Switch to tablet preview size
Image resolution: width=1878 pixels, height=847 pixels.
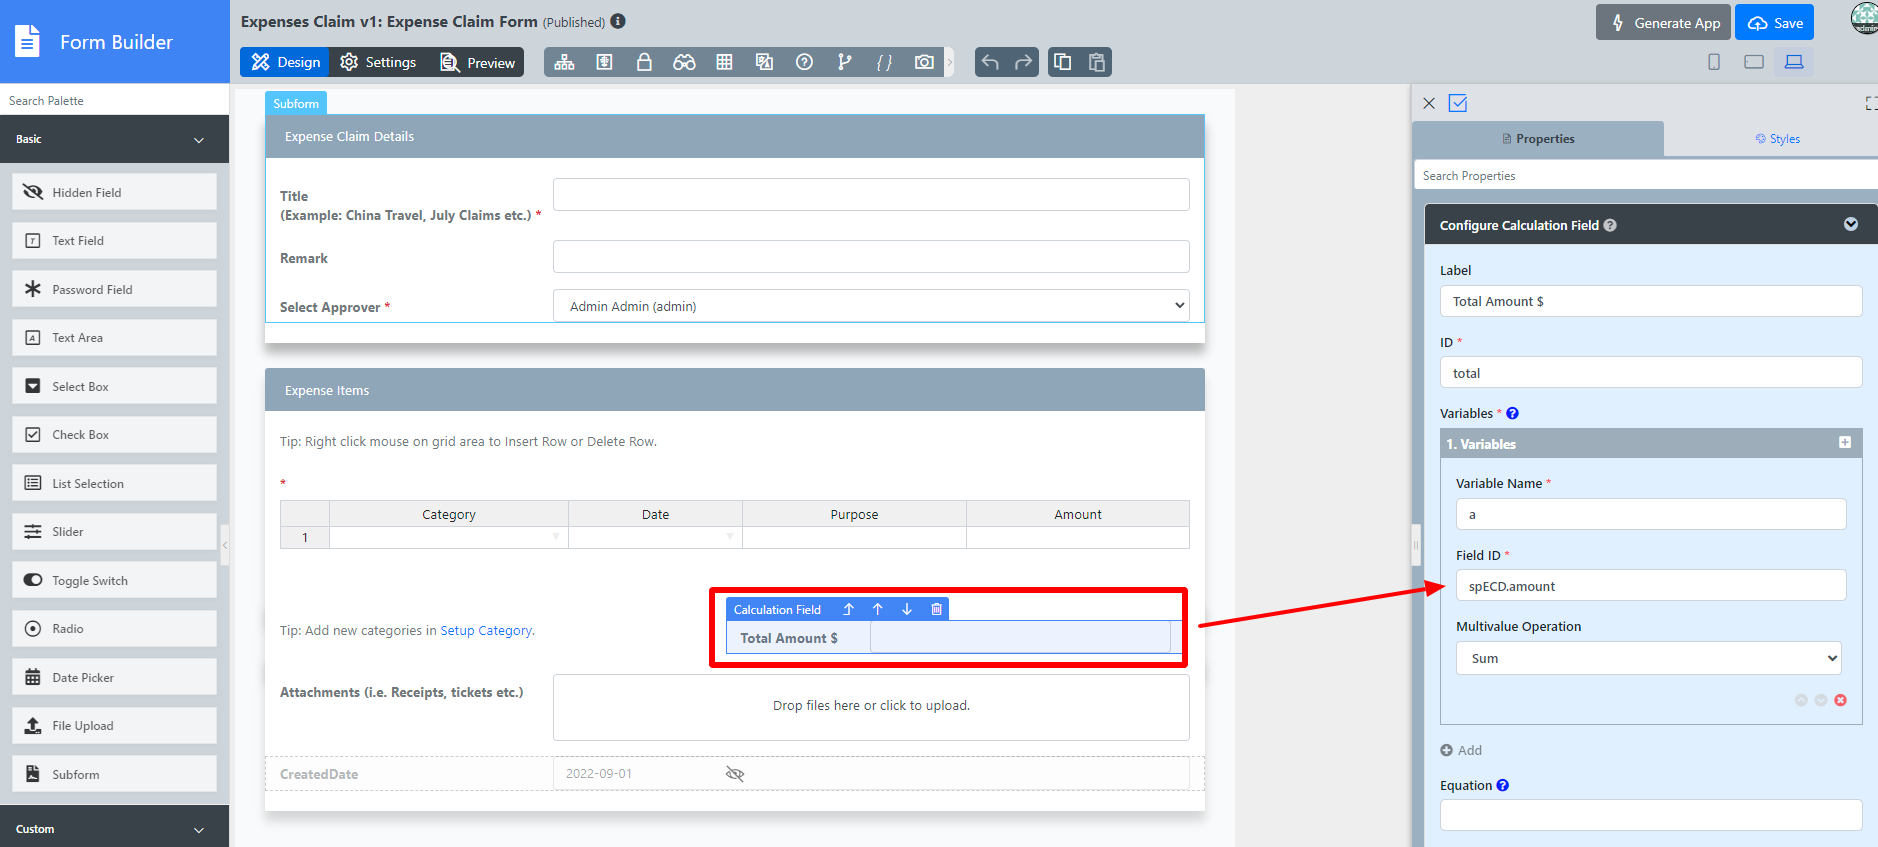point(1754,62)
